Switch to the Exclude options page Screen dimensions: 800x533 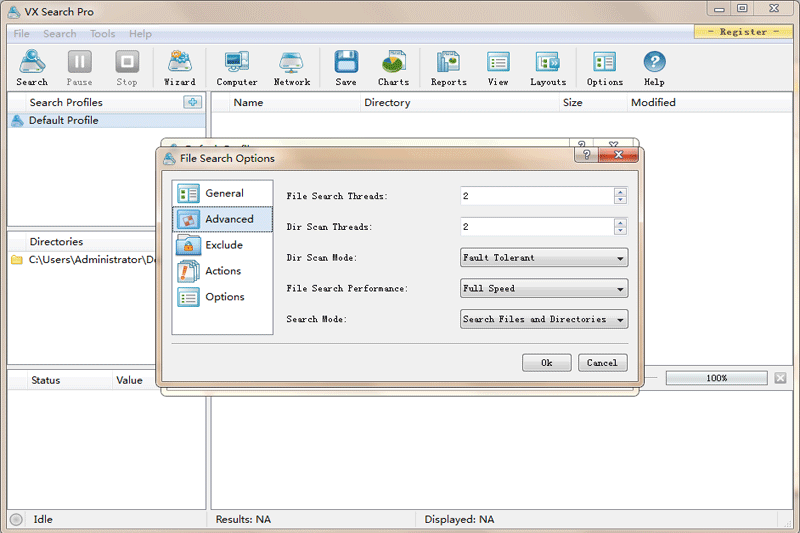coord(222,245)
